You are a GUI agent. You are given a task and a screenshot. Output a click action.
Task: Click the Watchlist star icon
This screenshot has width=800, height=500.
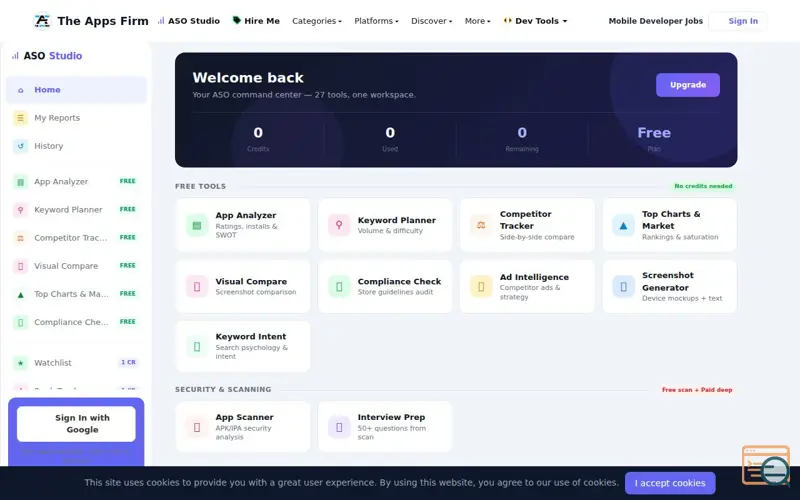point(20,363)
